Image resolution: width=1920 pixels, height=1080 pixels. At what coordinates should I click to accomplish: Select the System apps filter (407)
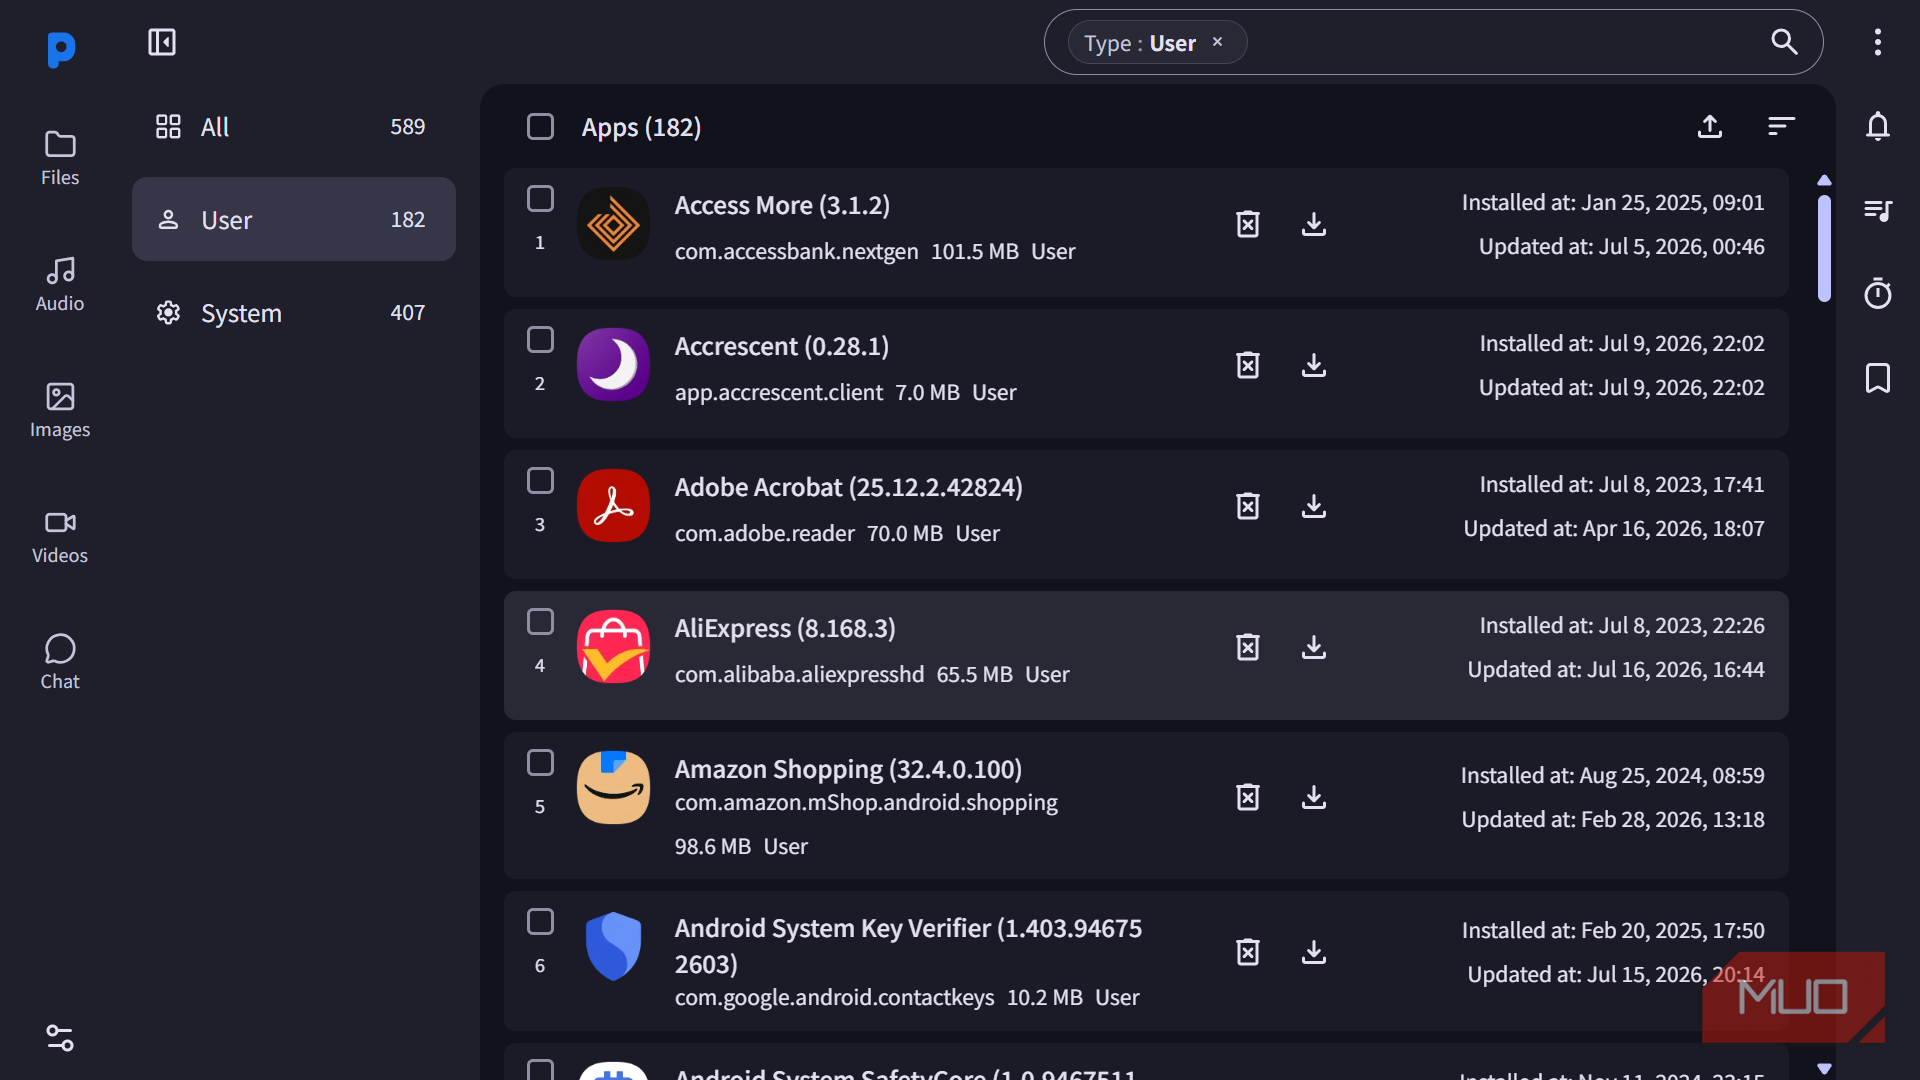[x=294, y=313]
